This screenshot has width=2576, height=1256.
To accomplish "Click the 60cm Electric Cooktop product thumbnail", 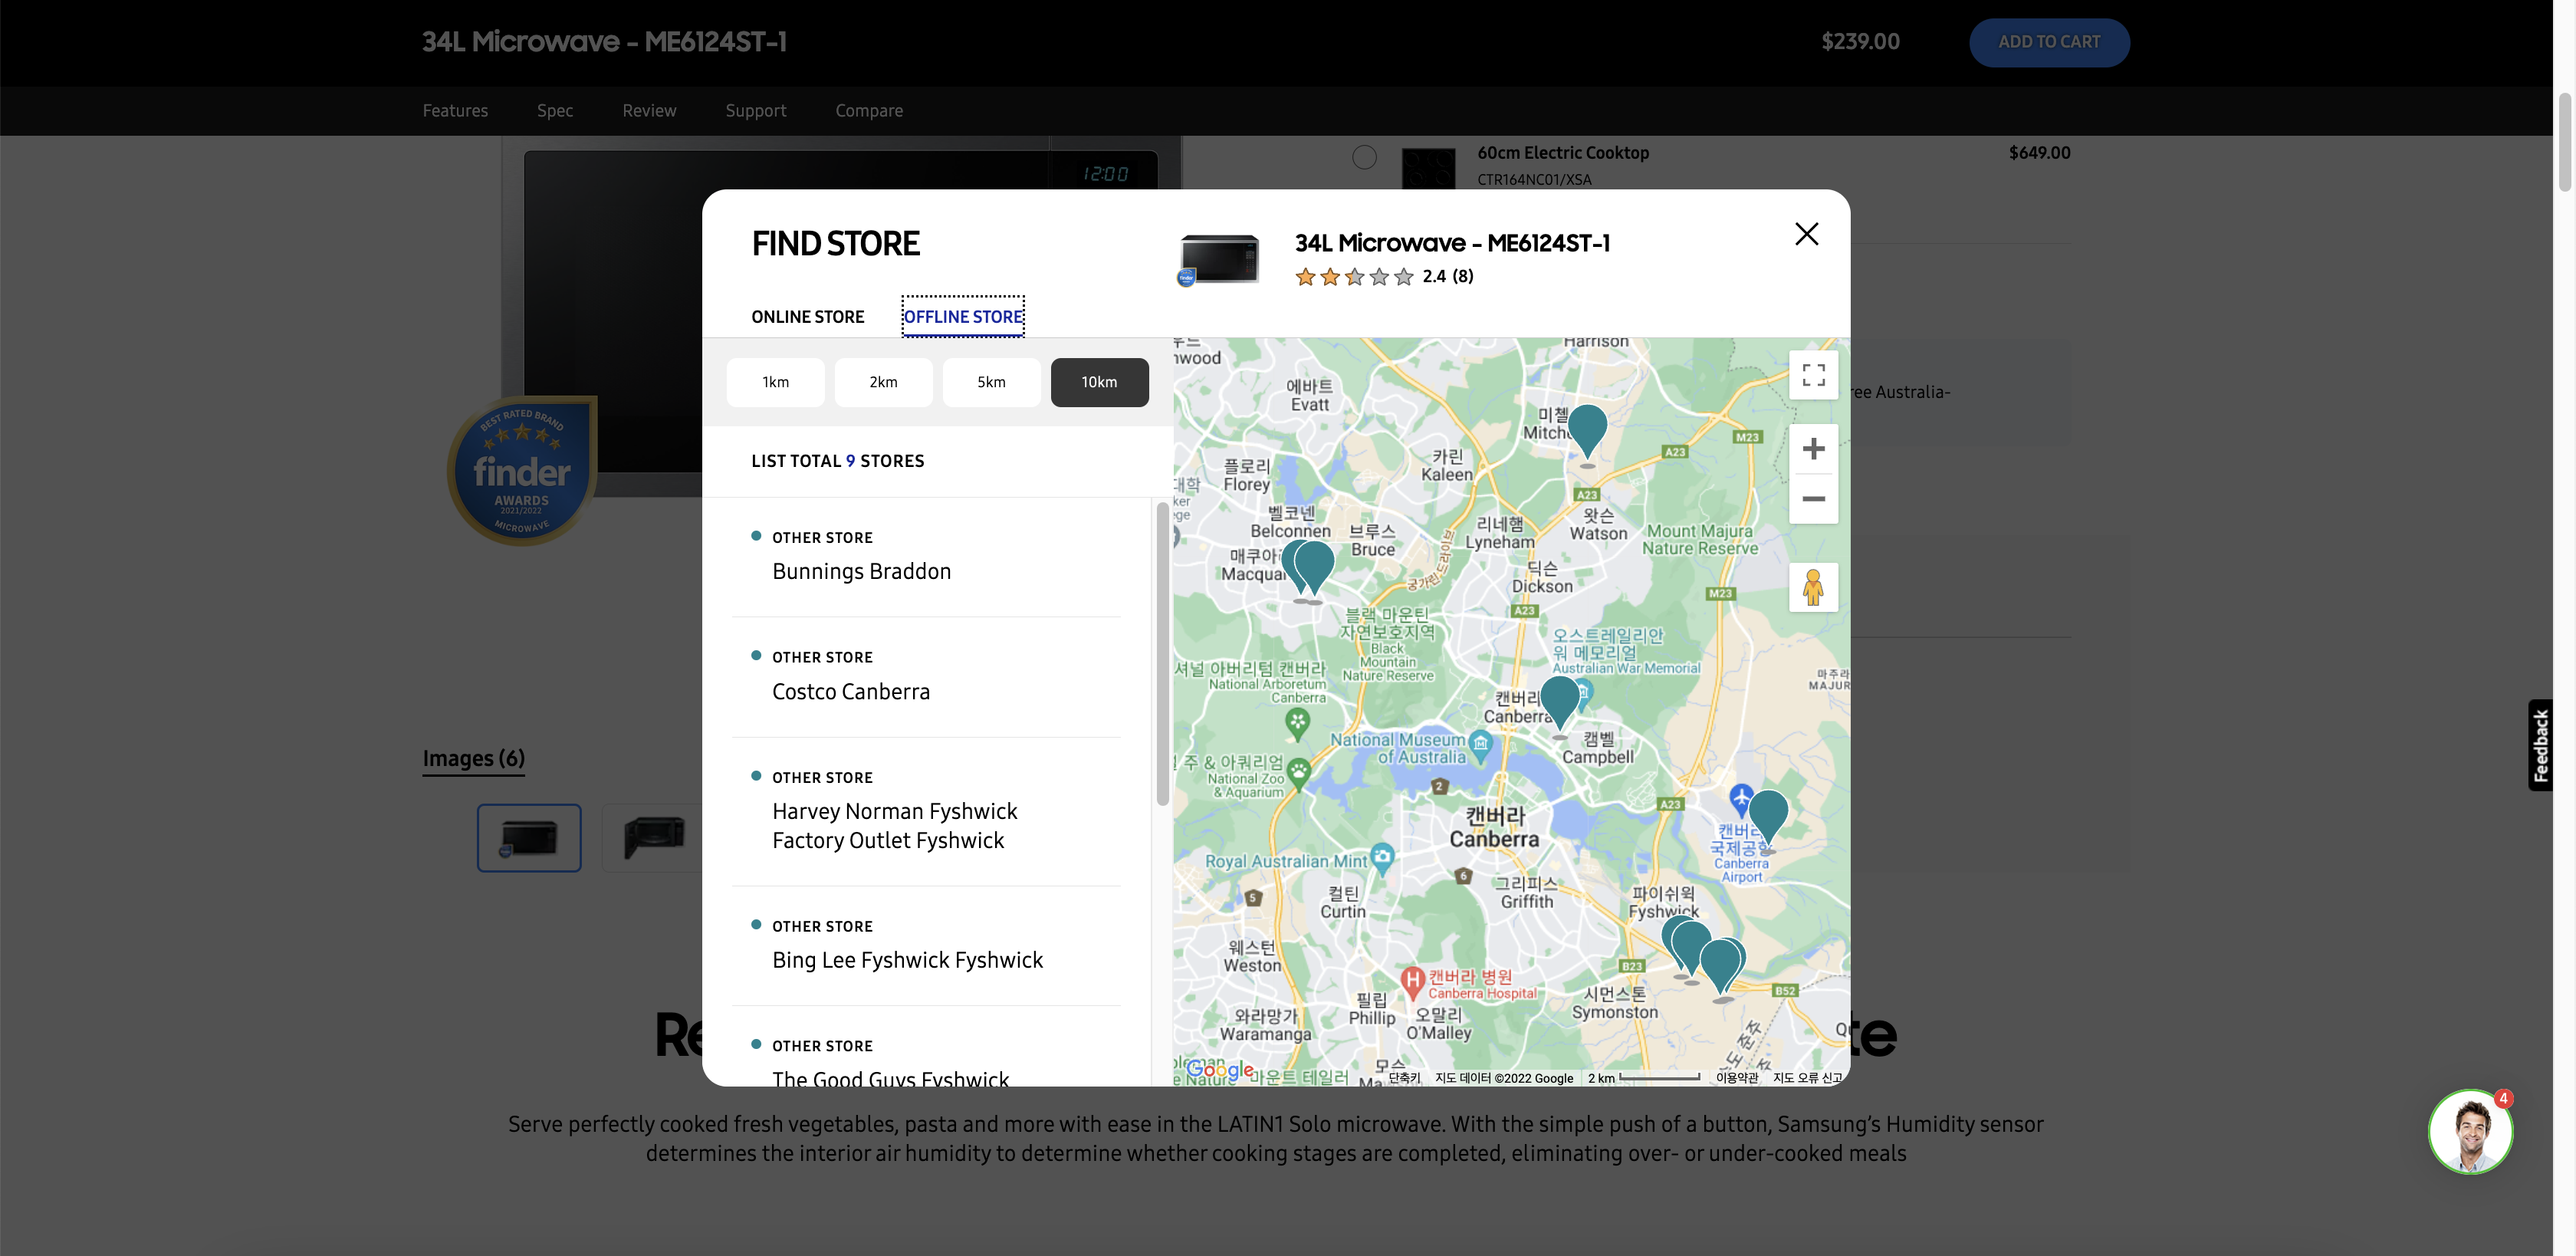I will coord(1427,167).
